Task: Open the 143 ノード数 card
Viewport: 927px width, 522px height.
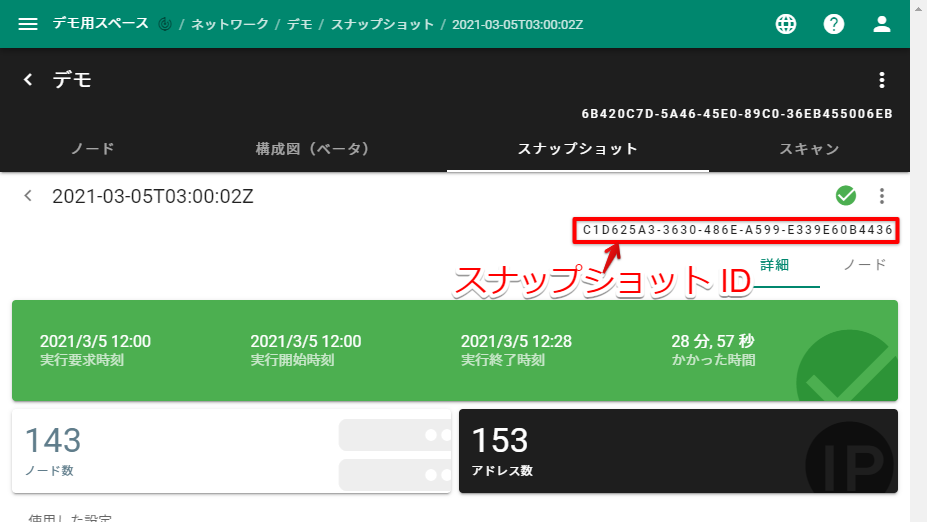Action: click(x=231, y=450)
